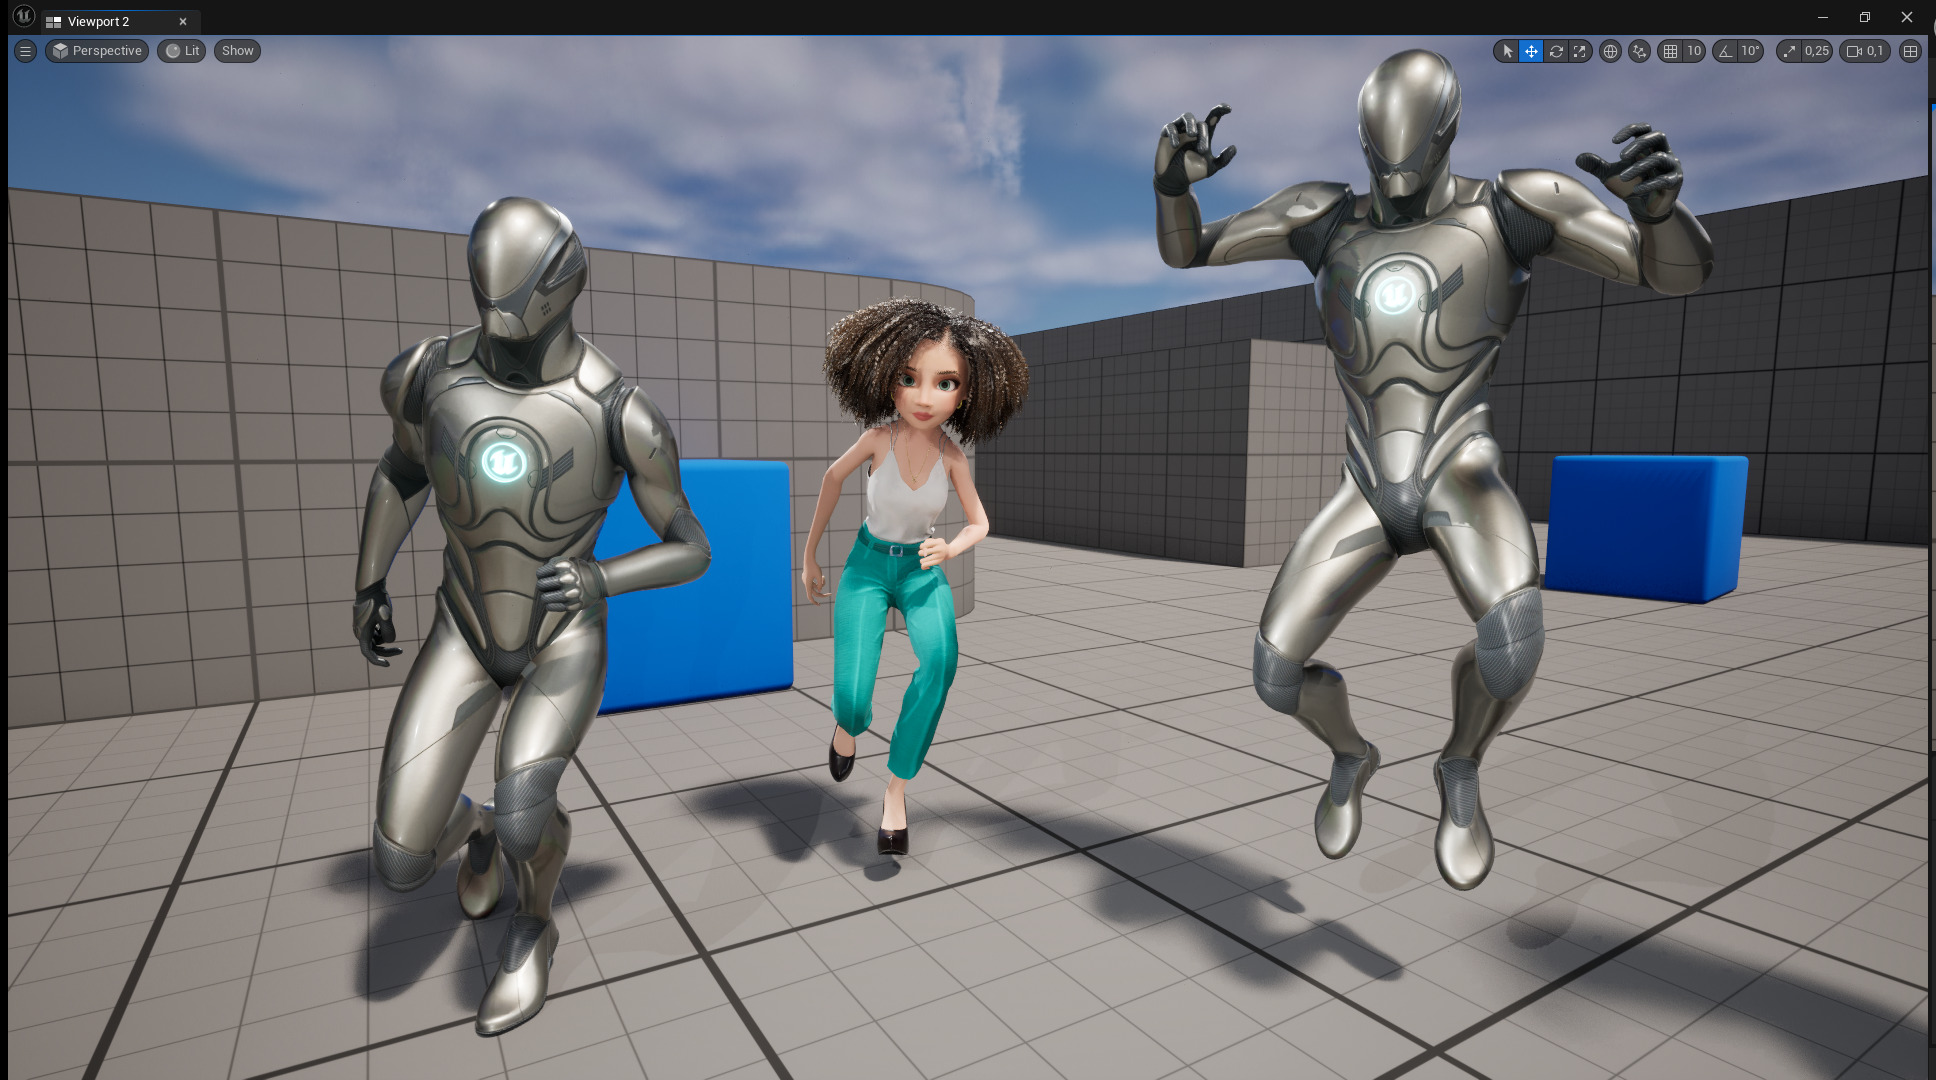This screenshot has width=1936, height=1080.
Task: Open the Perspective view mode button
Action: 97,51
